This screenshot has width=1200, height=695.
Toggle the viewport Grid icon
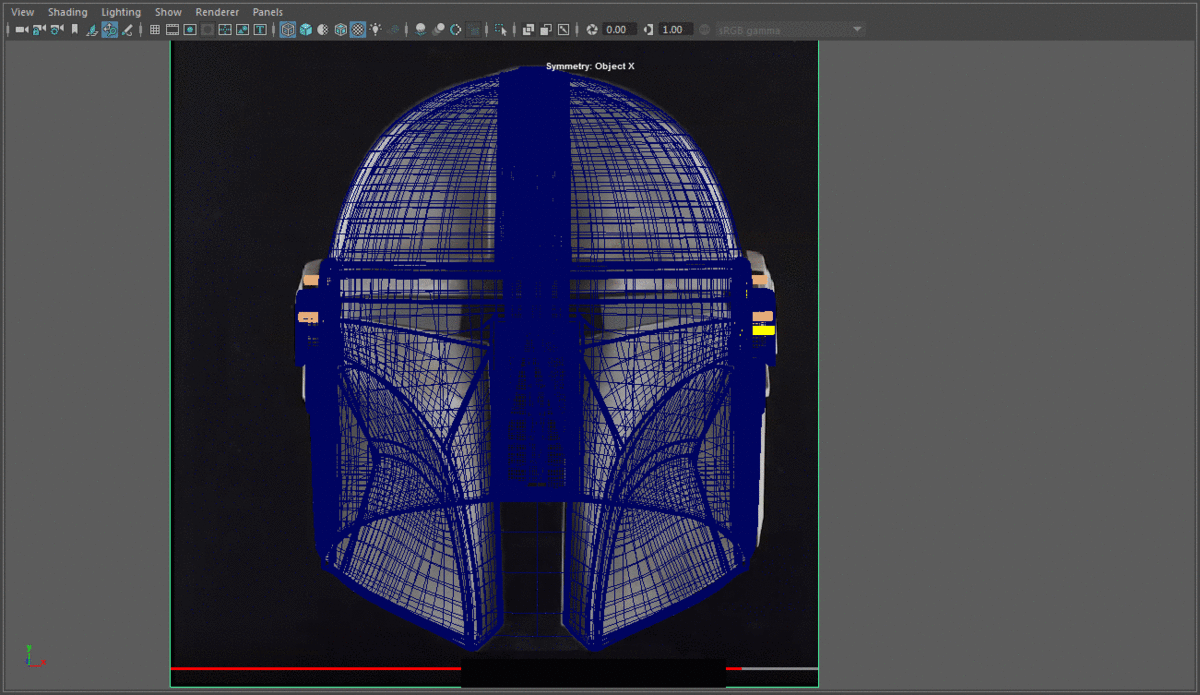pos(155,30)
